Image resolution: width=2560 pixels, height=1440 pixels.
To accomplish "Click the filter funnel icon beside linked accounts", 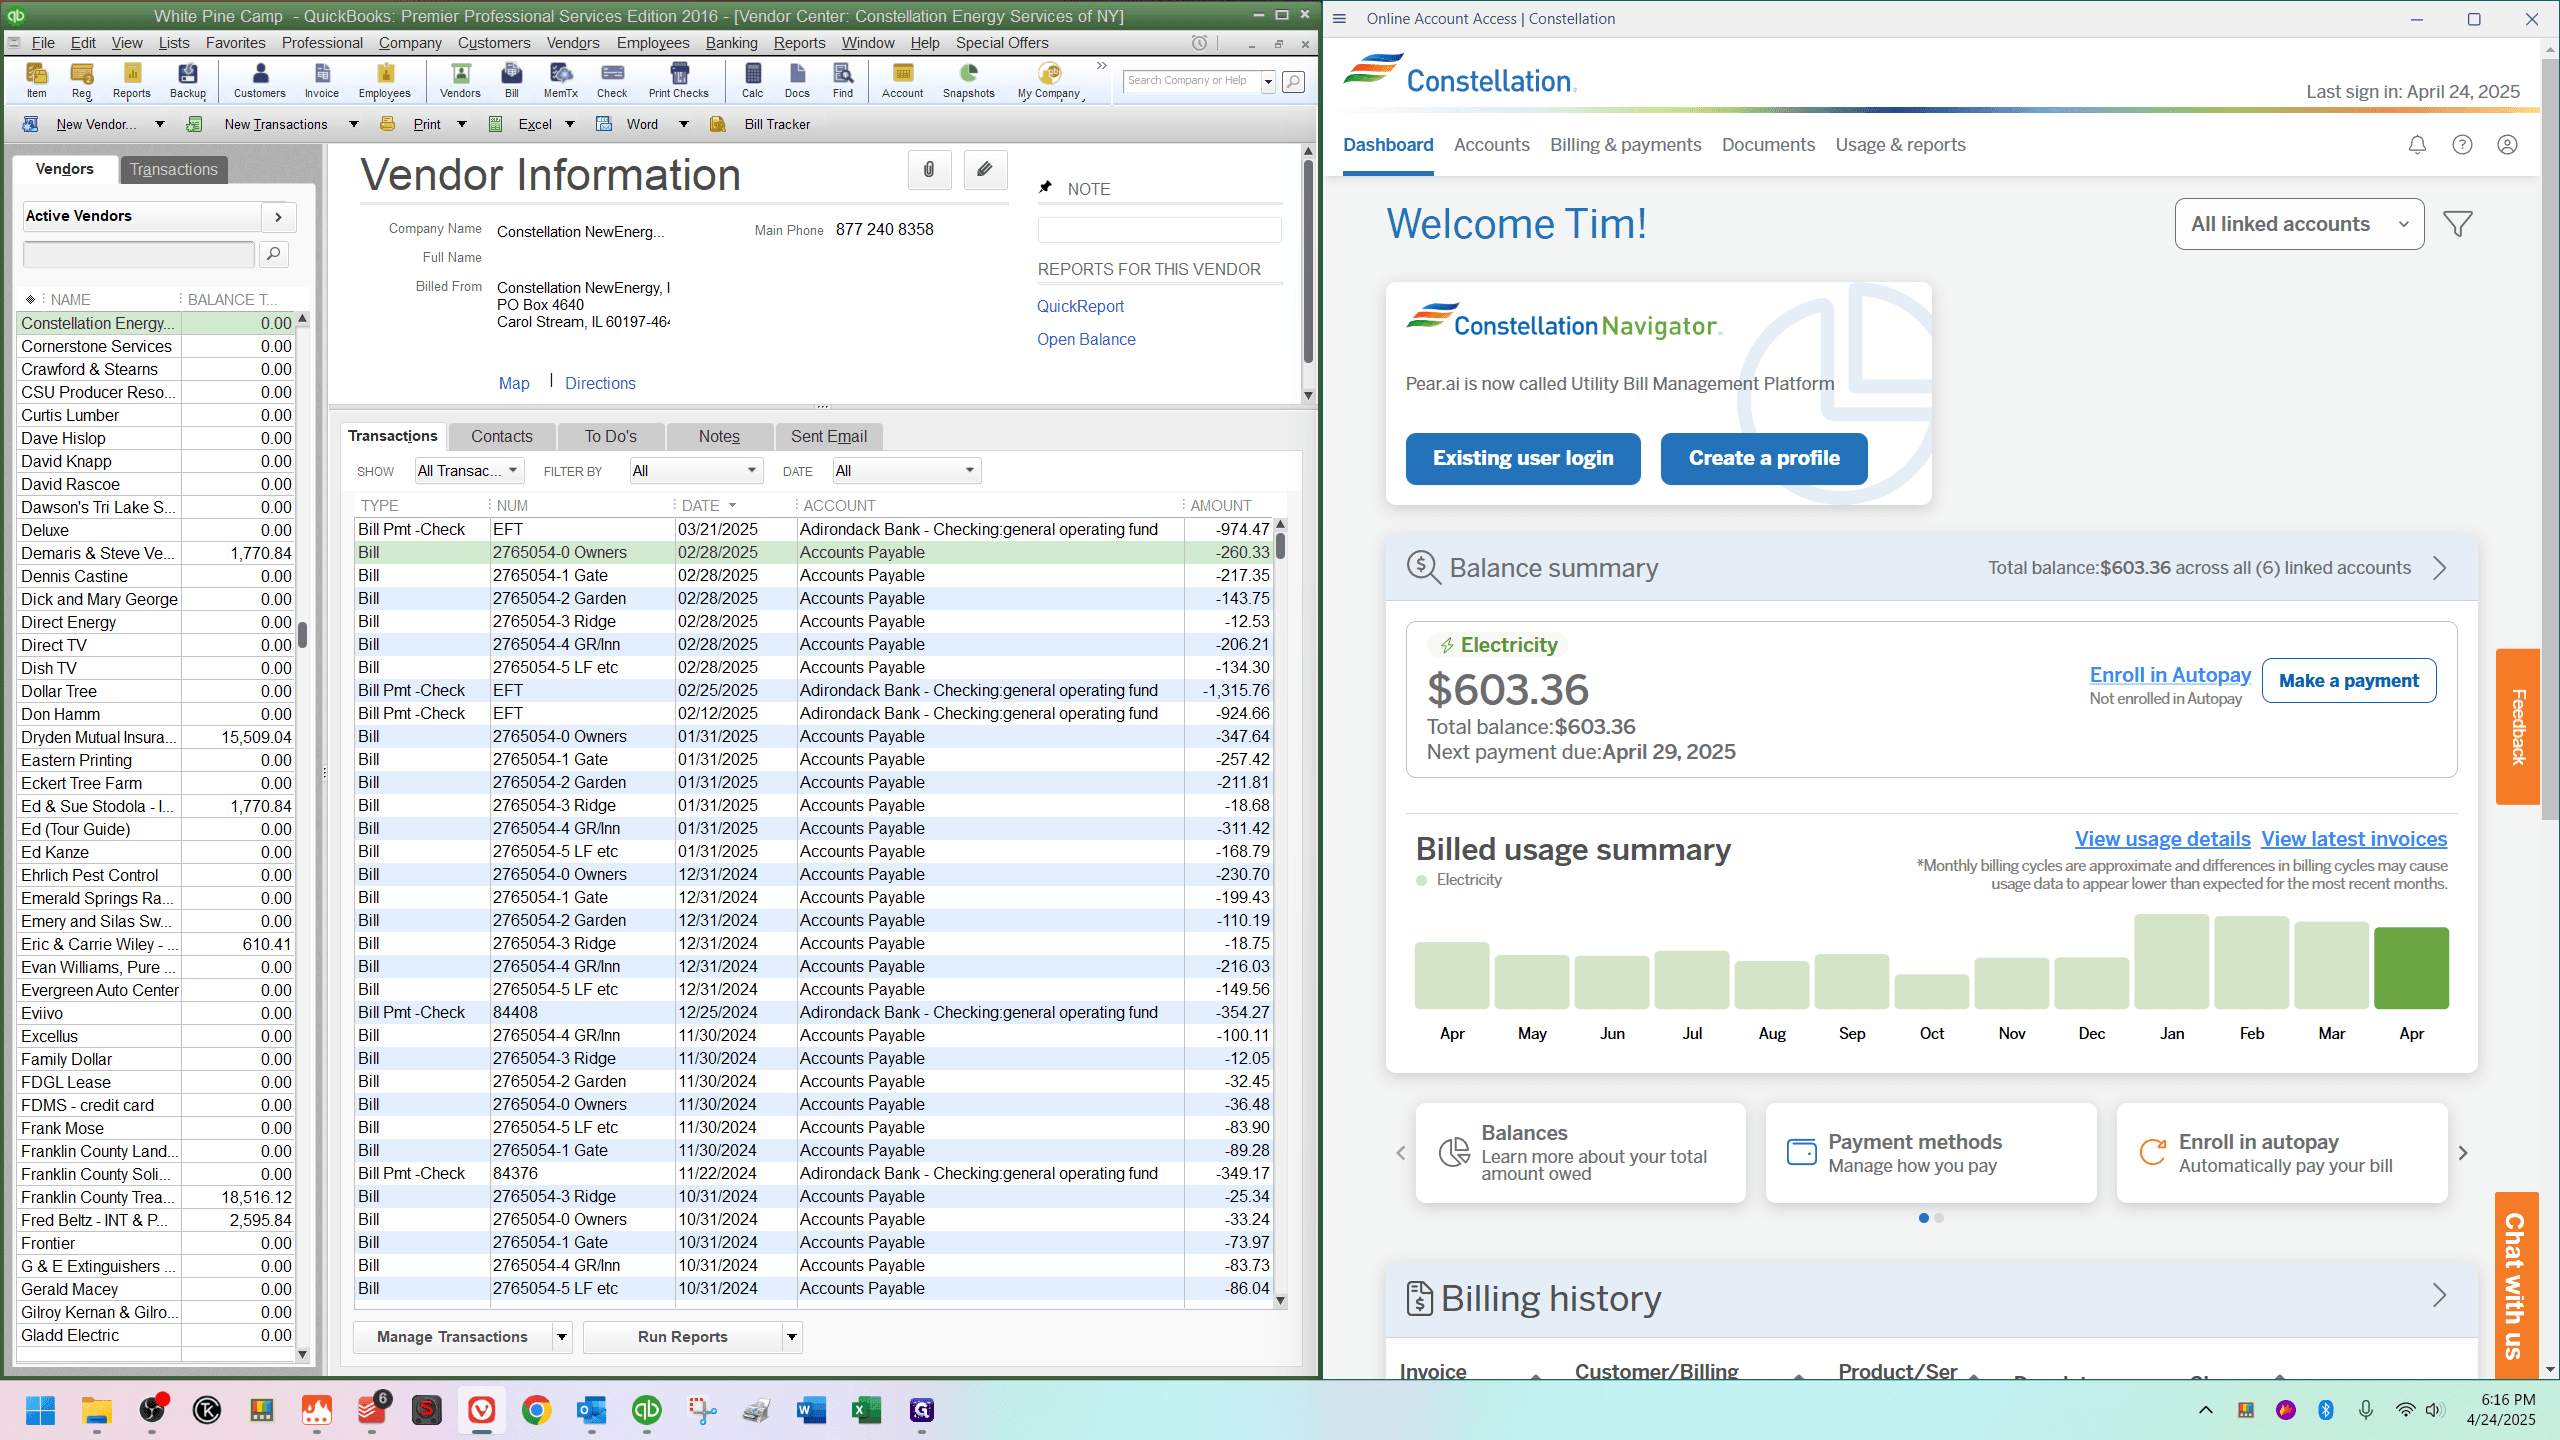I will point(2458,224).
